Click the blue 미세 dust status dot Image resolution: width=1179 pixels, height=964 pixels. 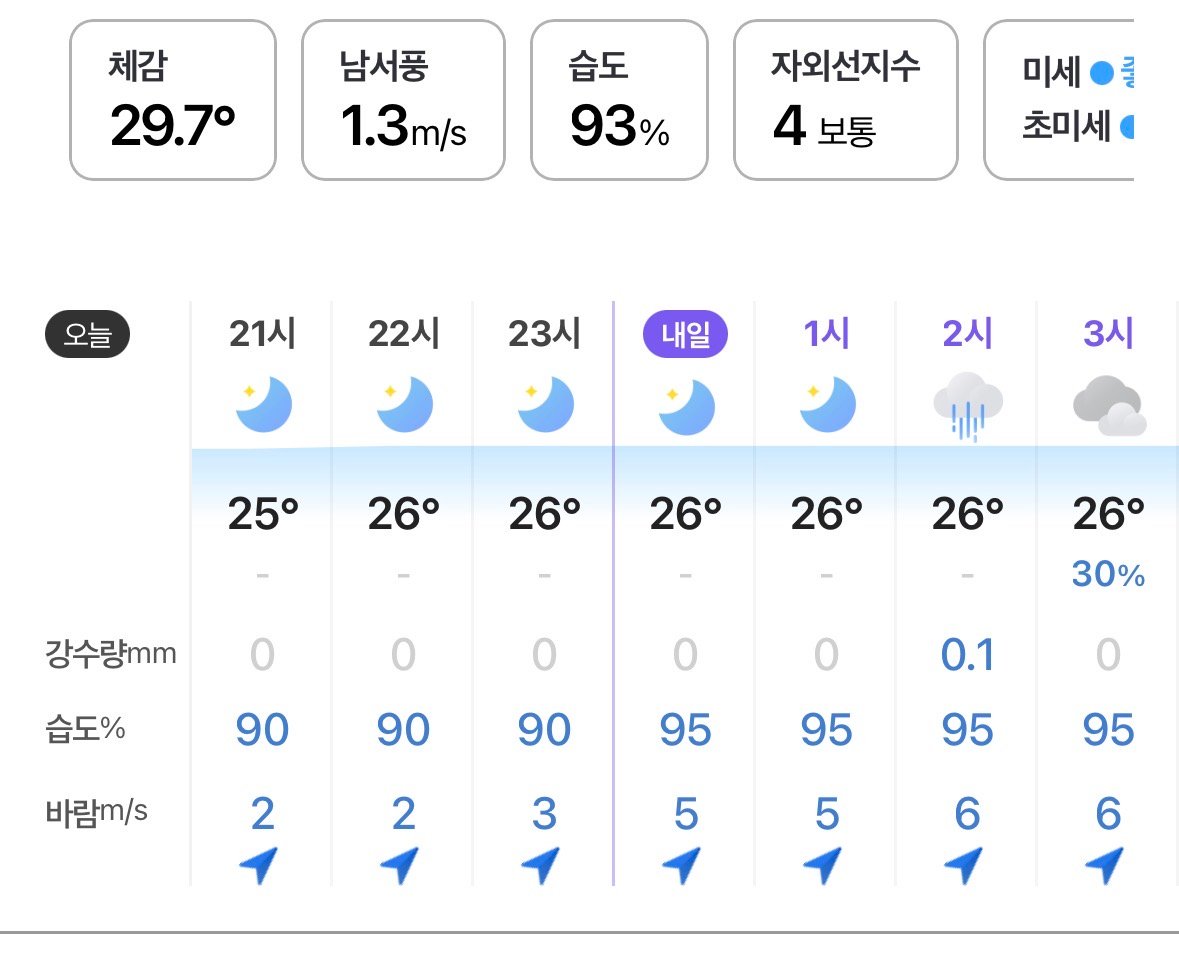pos(1102,73)
